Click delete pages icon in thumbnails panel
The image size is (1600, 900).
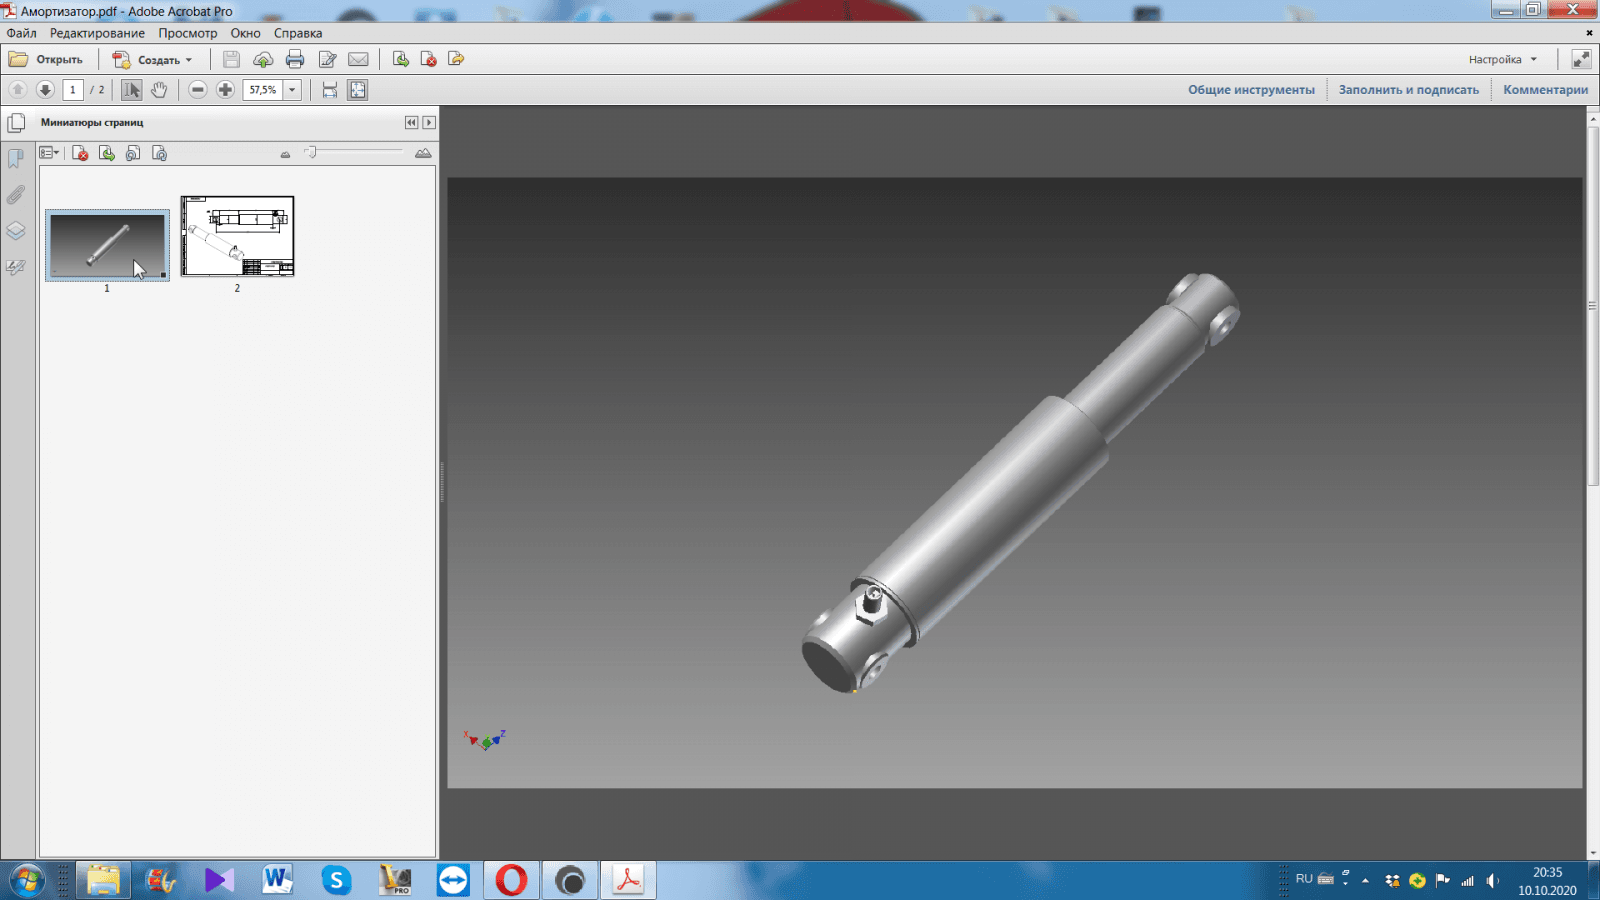click(x=80, y=153)
